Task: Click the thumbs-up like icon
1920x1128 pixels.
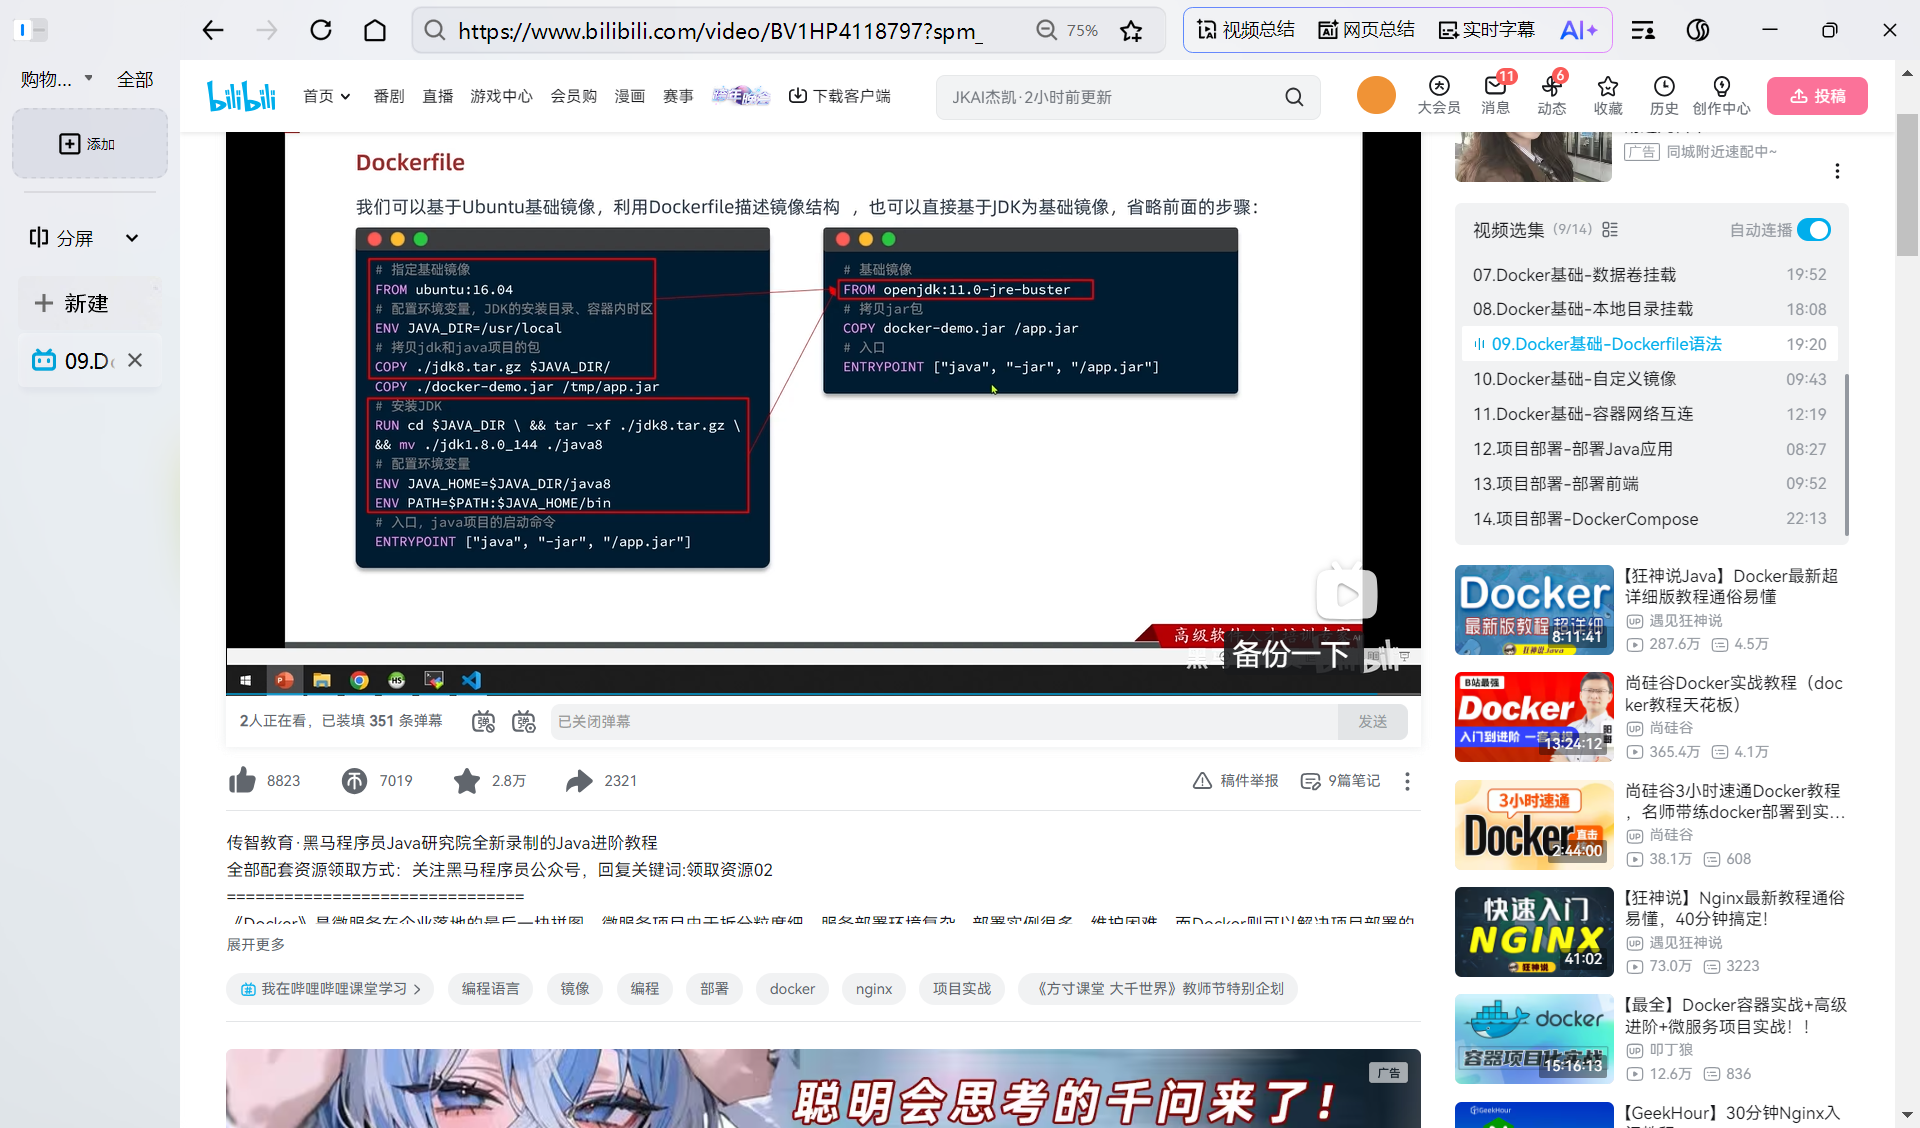Action: [243, 781]
